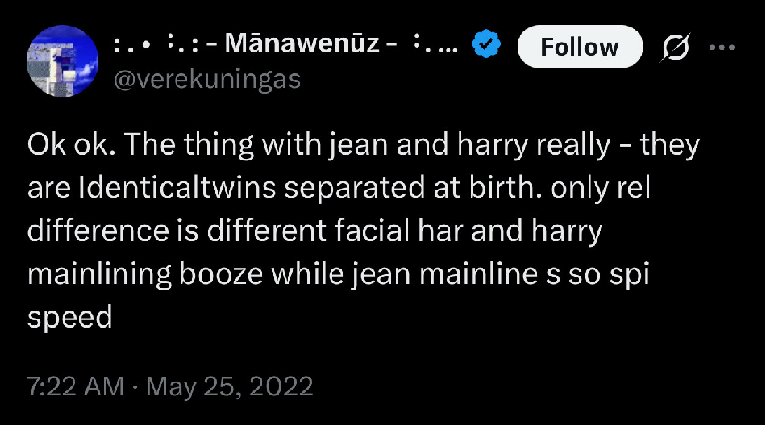Open the @verekuningas handle link
This screenshot has height=425, width=765.
click(x=207, y=81)
